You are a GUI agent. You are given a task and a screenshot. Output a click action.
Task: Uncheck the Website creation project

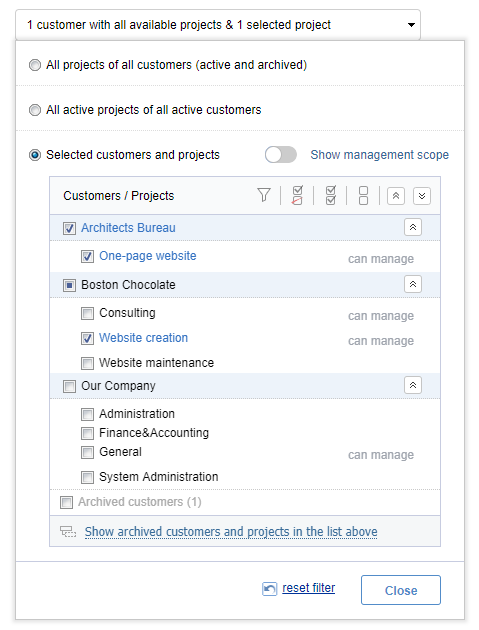tap(87, 338)
